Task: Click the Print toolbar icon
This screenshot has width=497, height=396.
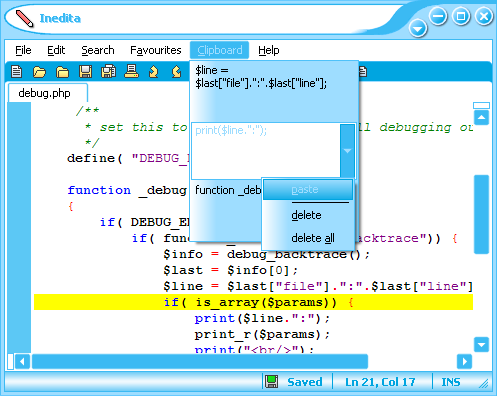Action: (131, 71)
